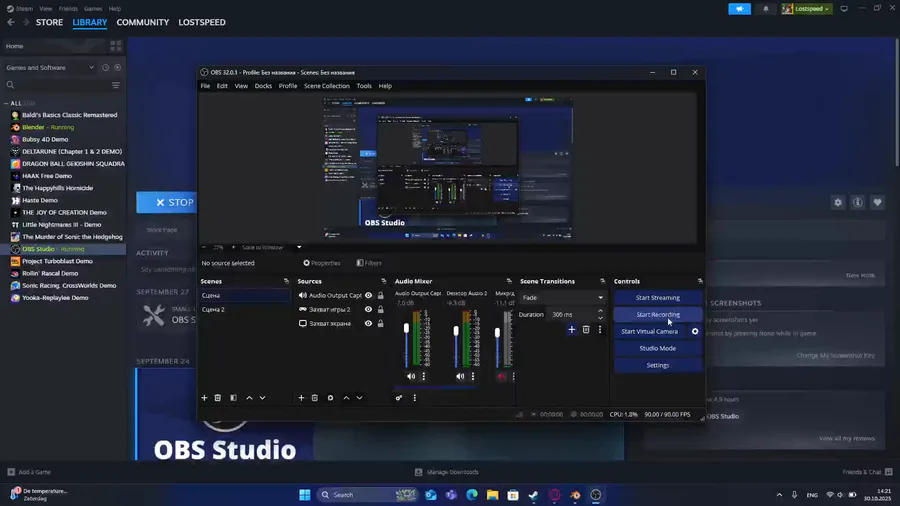Switch to Steam COMMUNITY tab
The height and width of the screenshot is (506, 900).
[142, 22]
